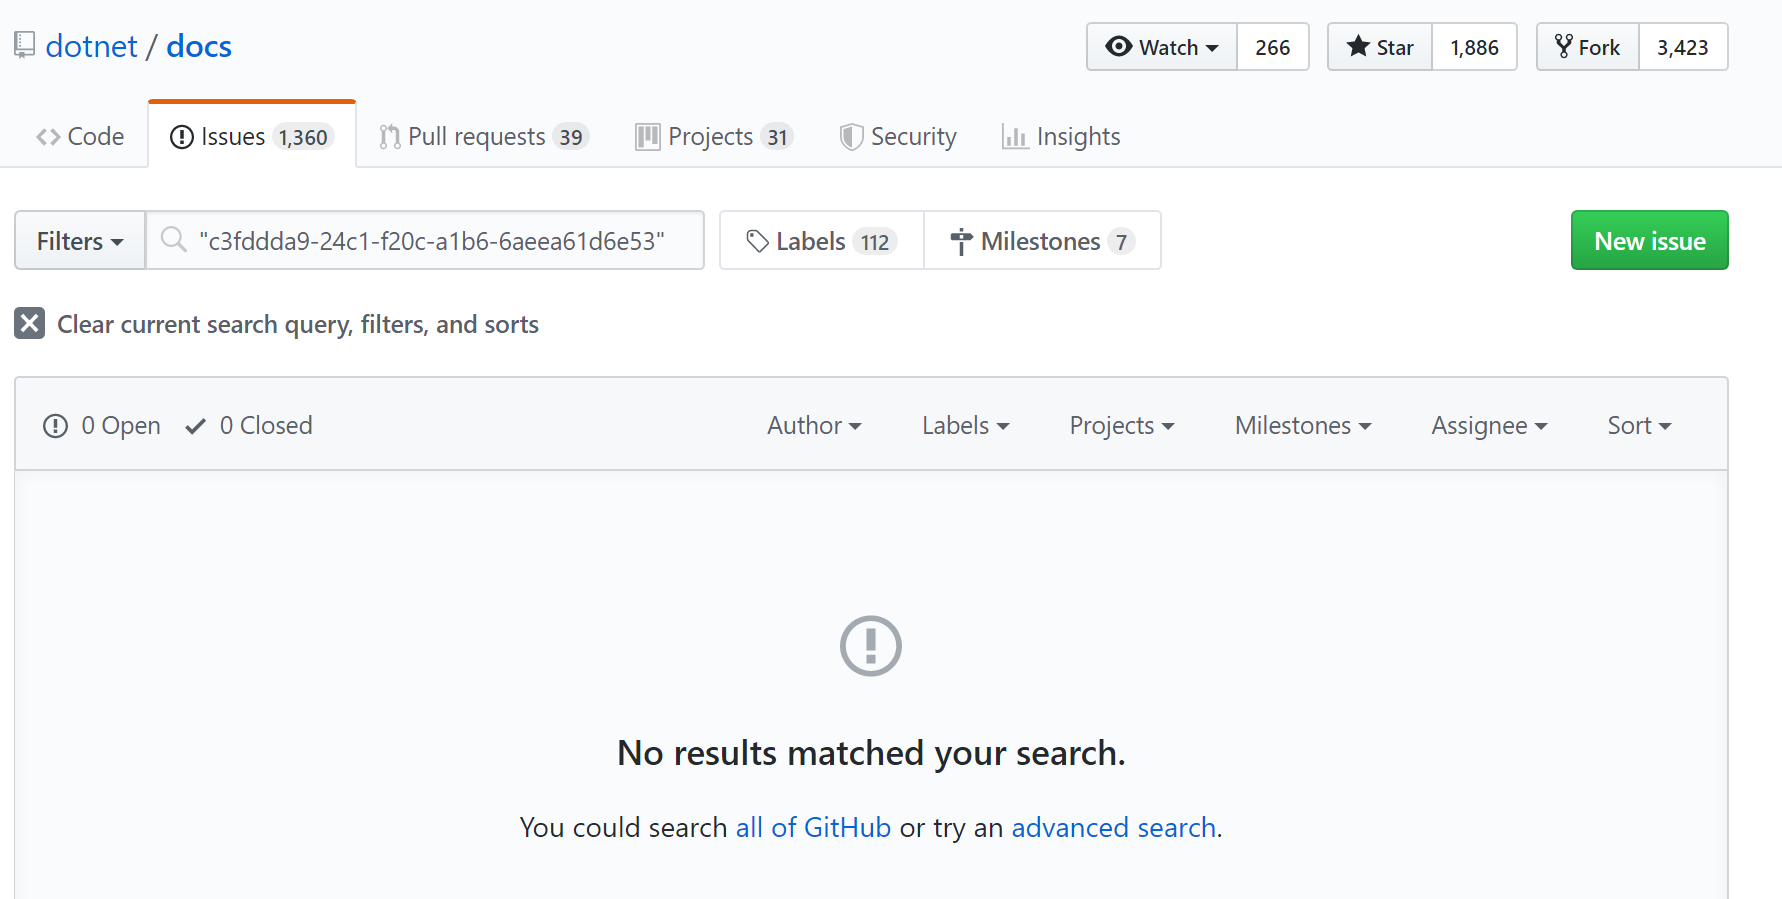The image size is (1782, 899).
Task: Click the repository book icon
Action: 24,45
